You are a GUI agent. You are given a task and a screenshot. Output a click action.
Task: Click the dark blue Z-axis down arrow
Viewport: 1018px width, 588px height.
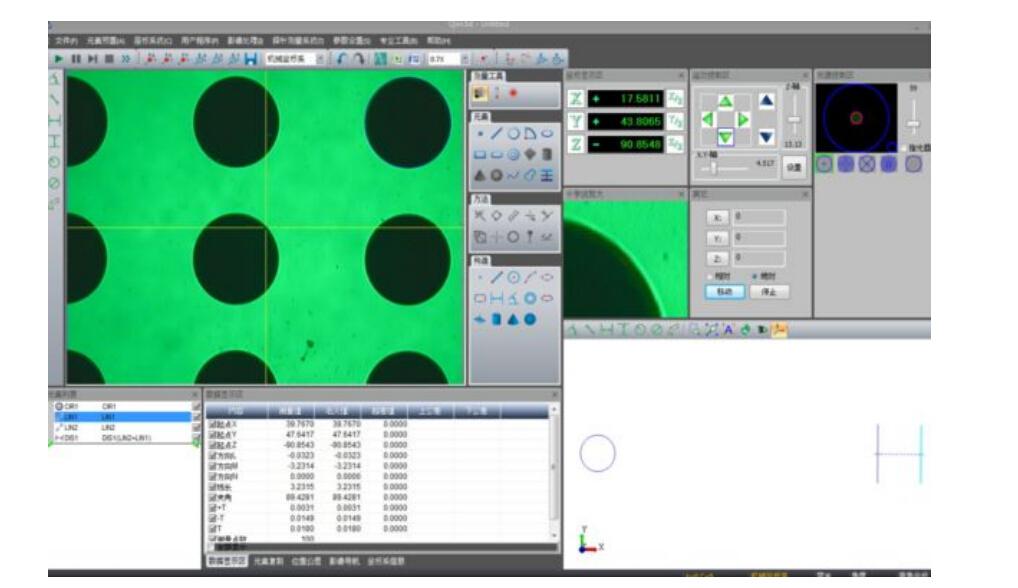click(766, 137)
